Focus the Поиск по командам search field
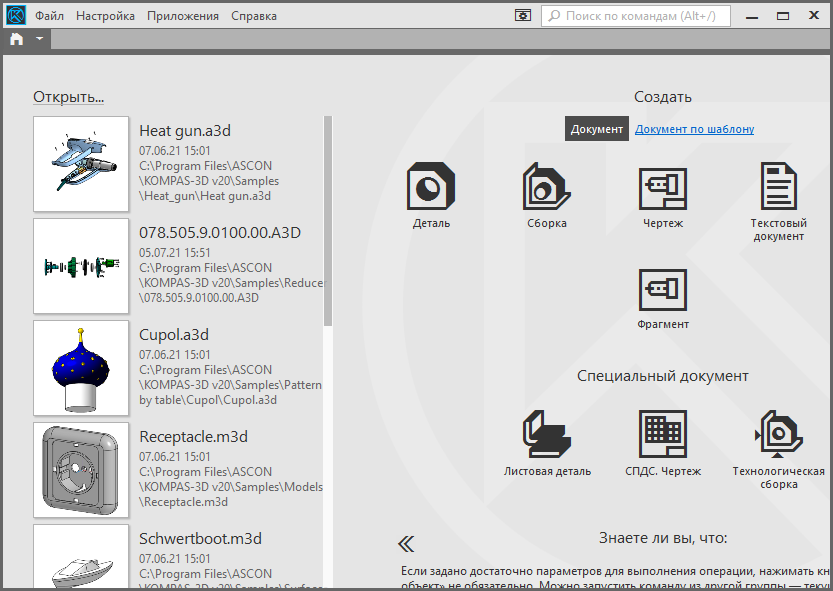Image resolution: width=833 pixels, height=591 pixels. pos(636,16)
